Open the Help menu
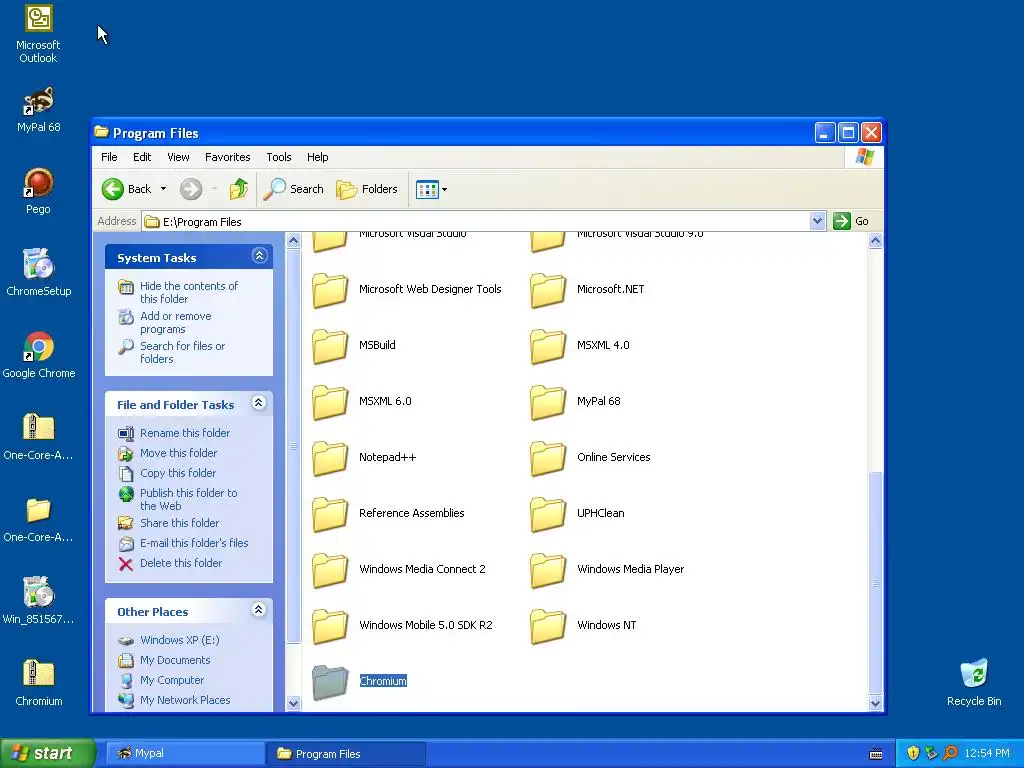 pos(317,157)
